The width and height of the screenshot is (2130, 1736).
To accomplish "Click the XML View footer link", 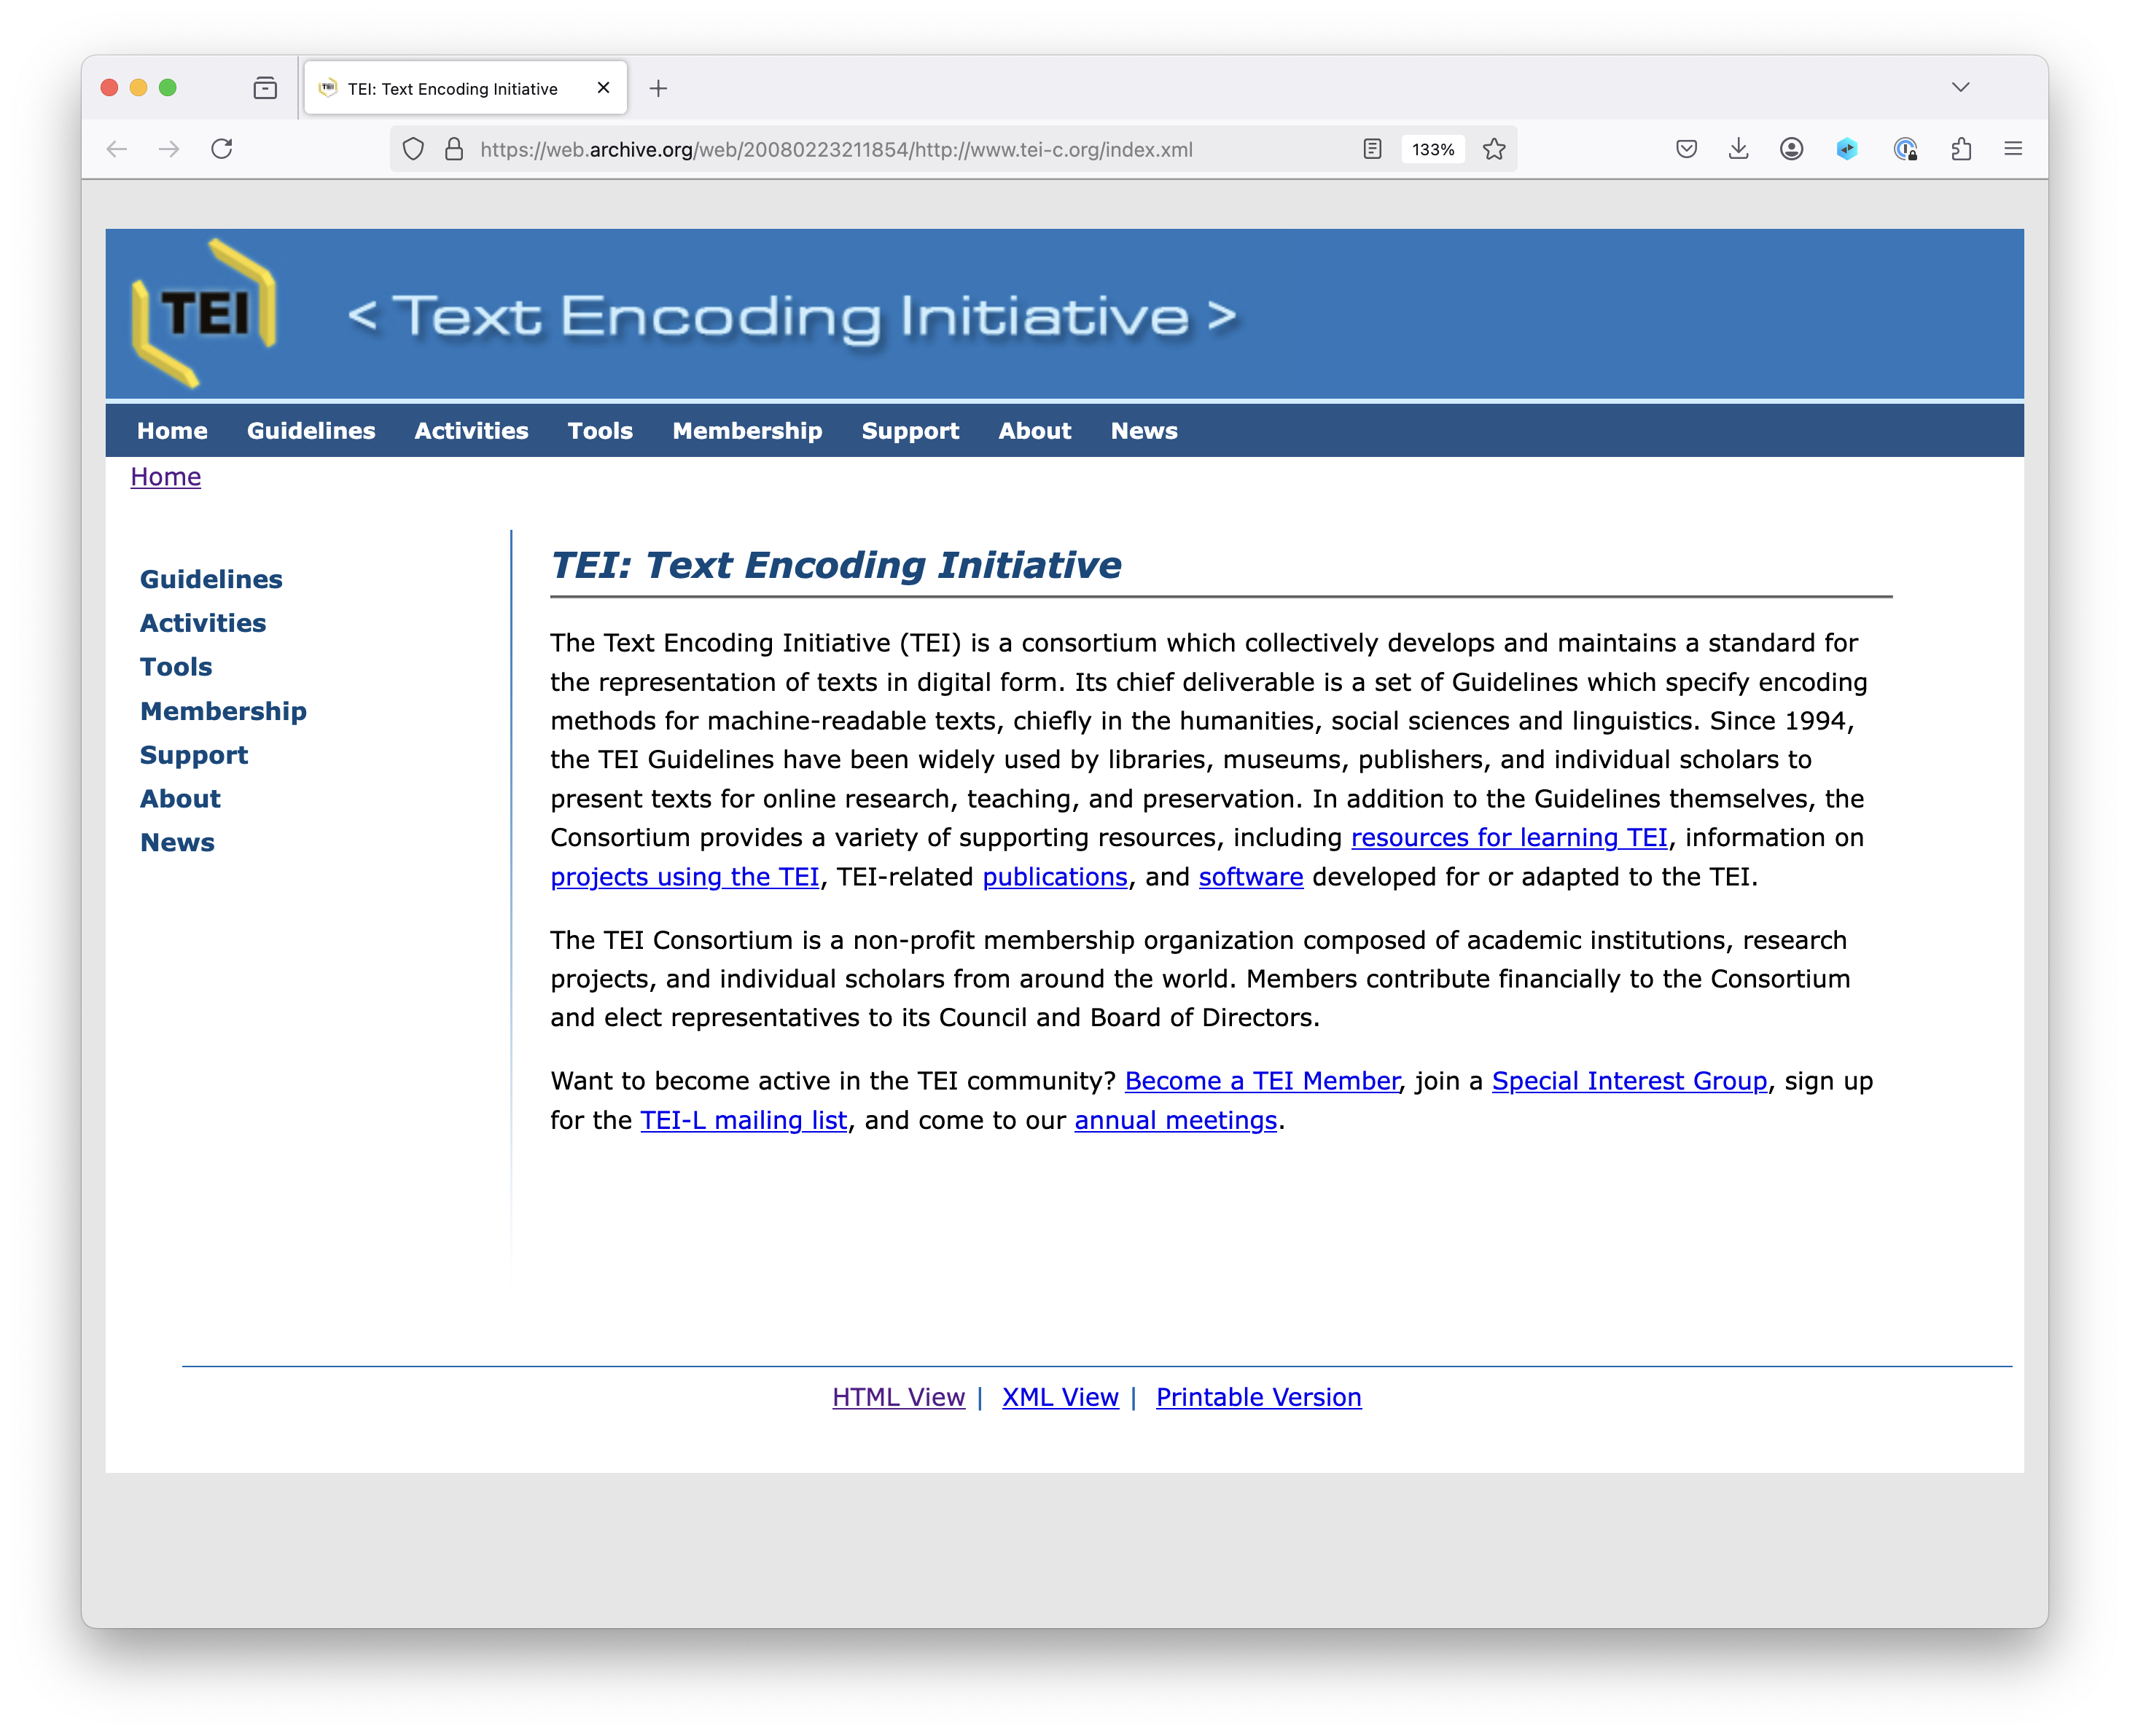I will [x=1060, y=1396].
